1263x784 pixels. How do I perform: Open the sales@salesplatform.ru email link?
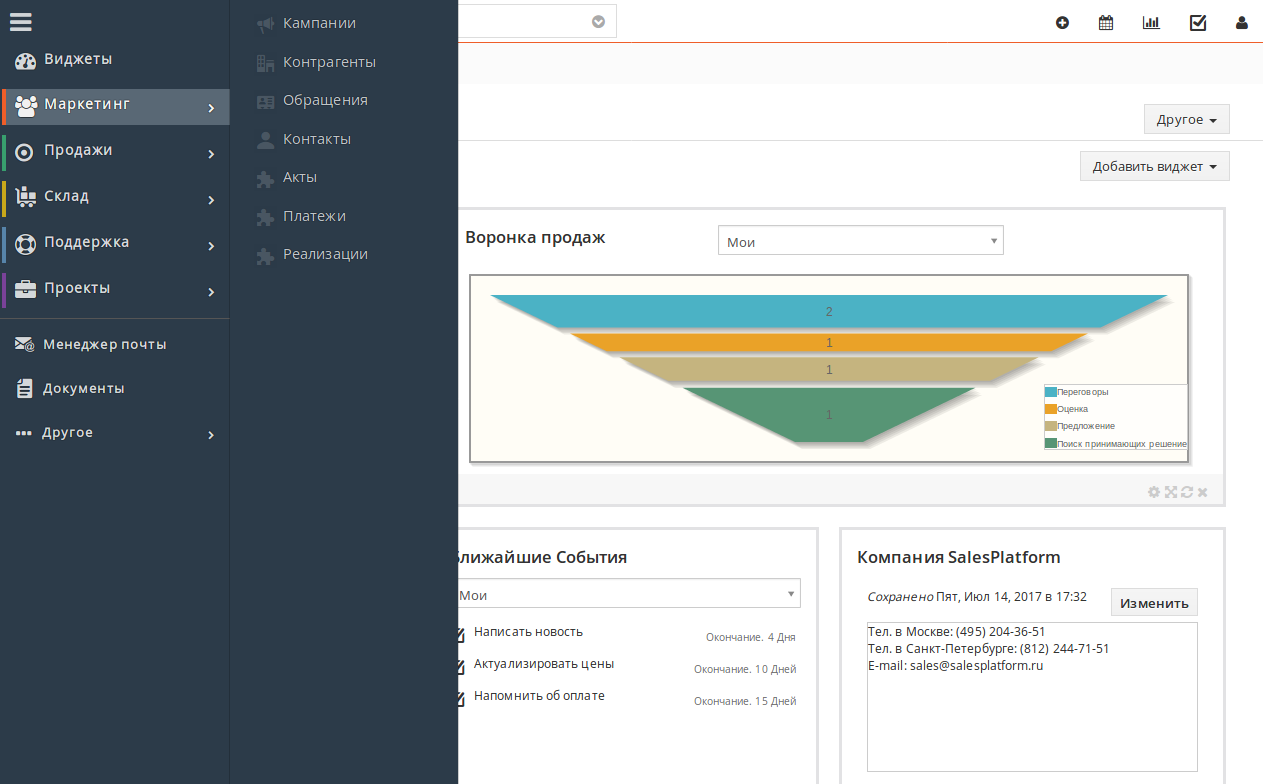click(x=976, y=665)
